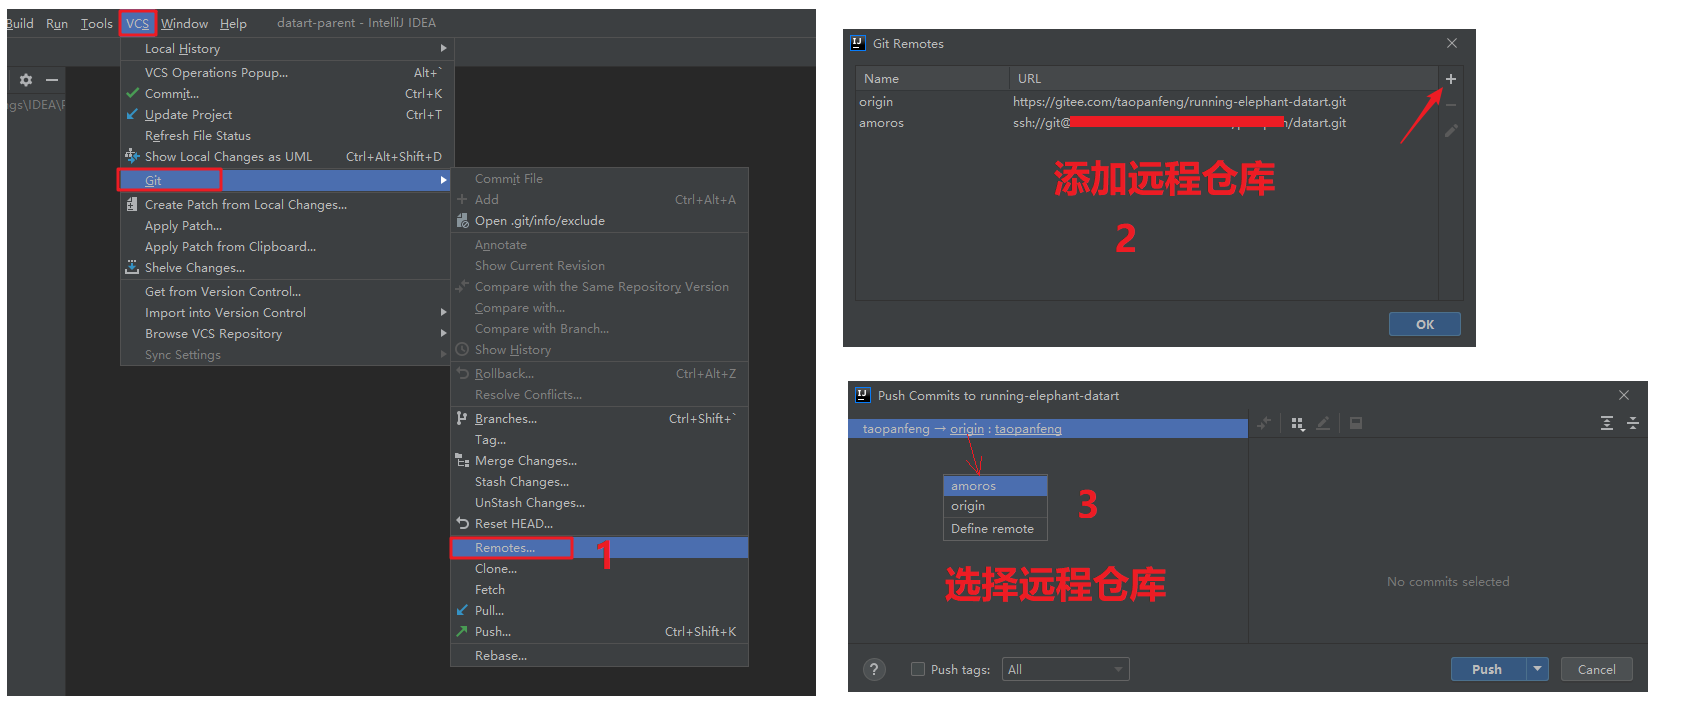Viewport: 1682px width, 728px height.
Task: Choose origin in the remote popup
Action: (x=995, y=506)
